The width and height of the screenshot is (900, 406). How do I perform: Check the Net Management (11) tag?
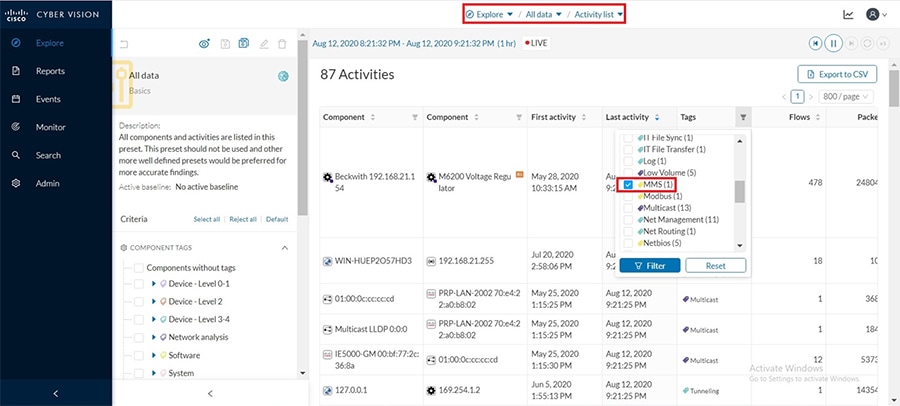click(x=629, y=220)
